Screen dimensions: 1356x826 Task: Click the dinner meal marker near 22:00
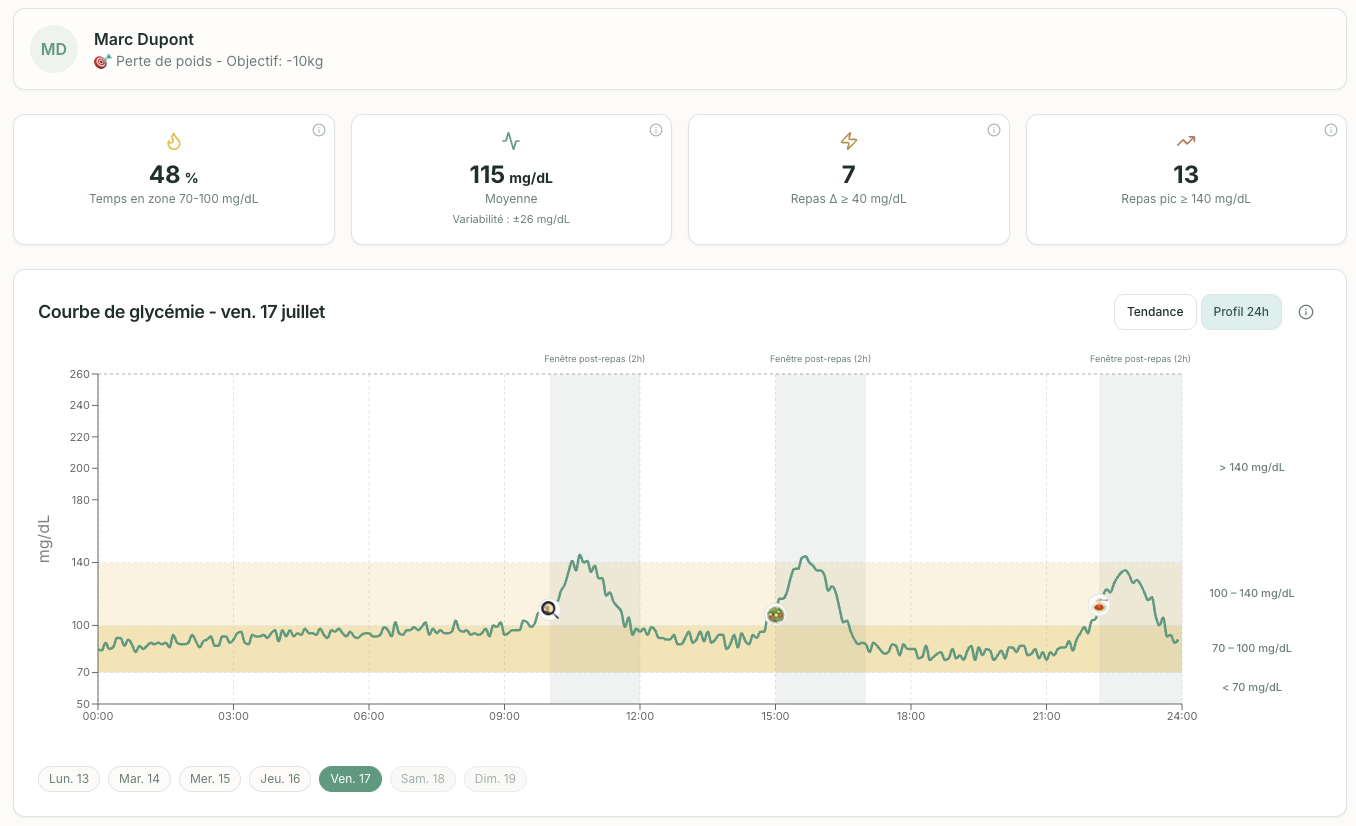coord(1099,605)
